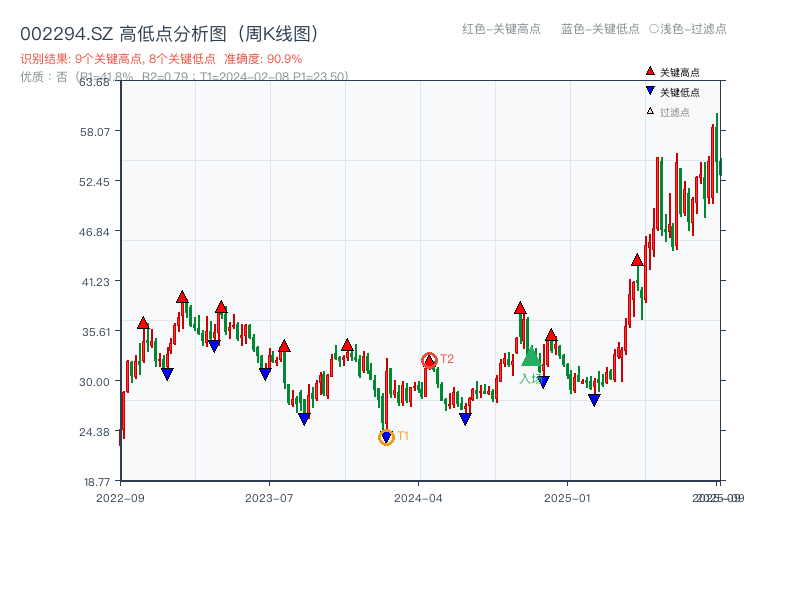Image resolution: width=800 pixels, height=600 pixels.
Task: Click the blue low marker between T2 and 入场
Action: (465, 419)
